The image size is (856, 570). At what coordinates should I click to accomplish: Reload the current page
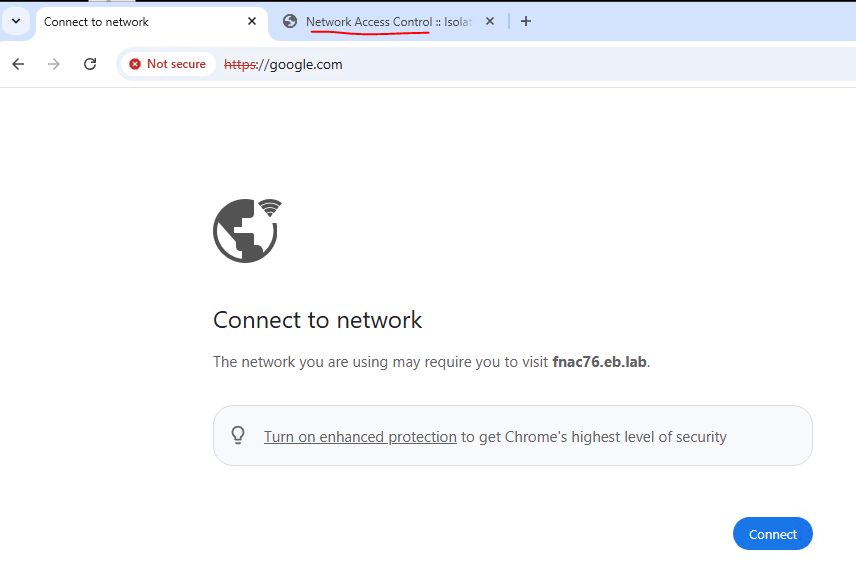(x=90, y=64)
